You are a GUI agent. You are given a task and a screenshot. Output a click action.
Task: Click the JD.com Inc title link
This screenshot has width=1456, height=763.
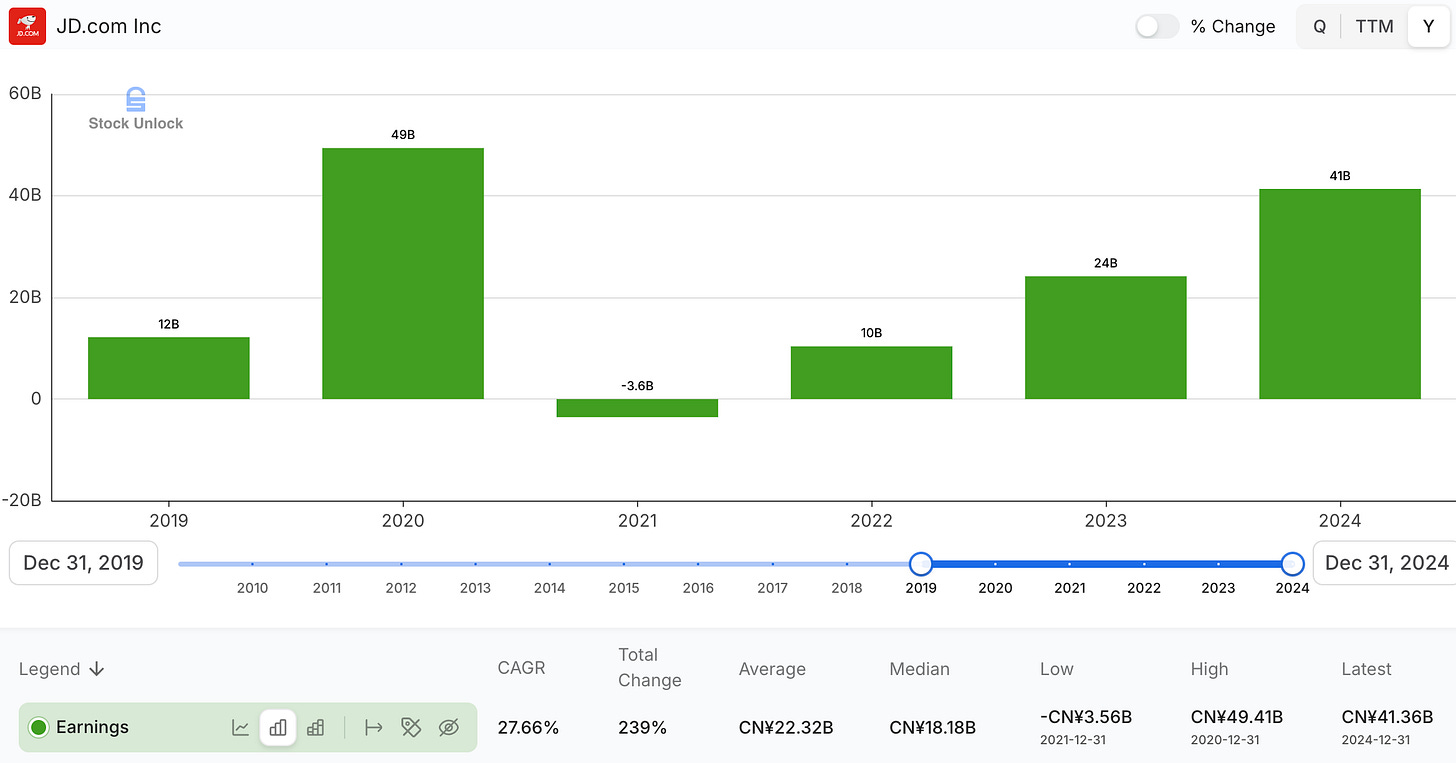[x=109, y=26]
